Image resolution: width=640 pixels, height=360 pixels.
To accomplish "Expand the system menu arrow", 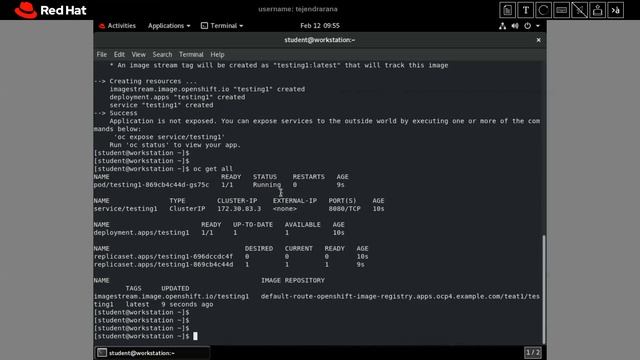I will 538,26.
